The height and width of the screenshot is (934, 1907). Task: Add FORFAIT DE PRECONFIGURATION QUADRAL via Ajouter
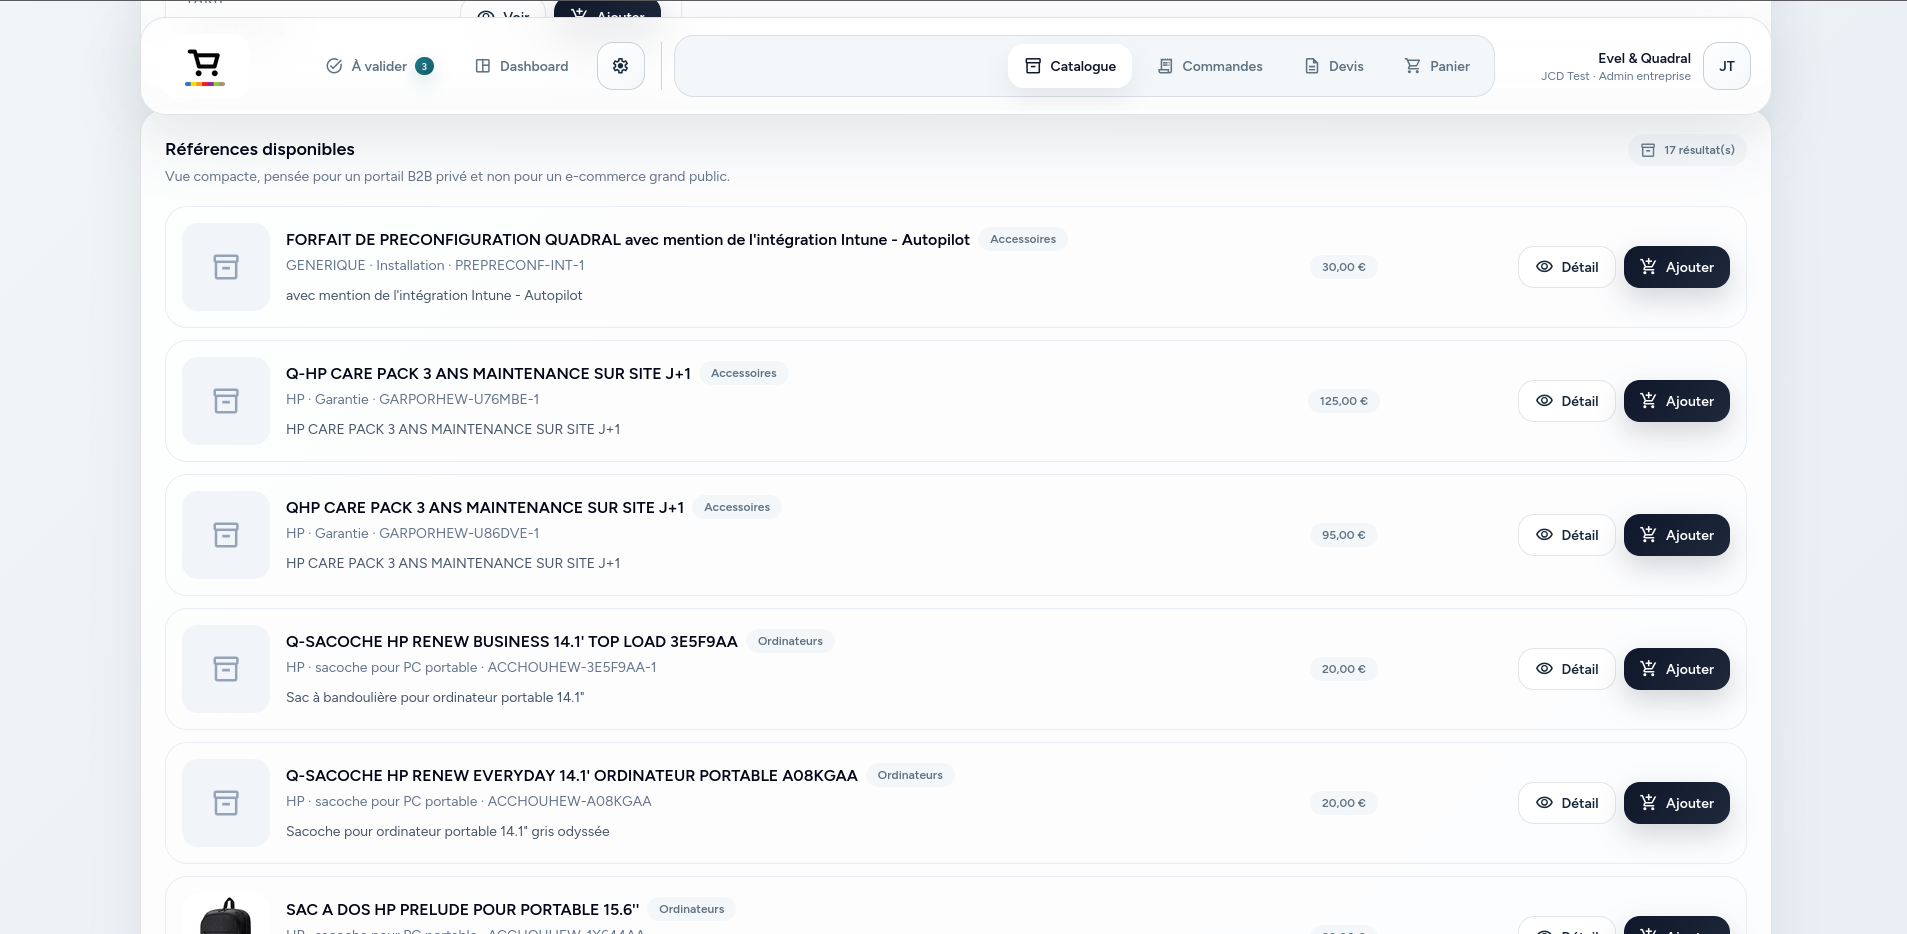tap(1677, 267)
